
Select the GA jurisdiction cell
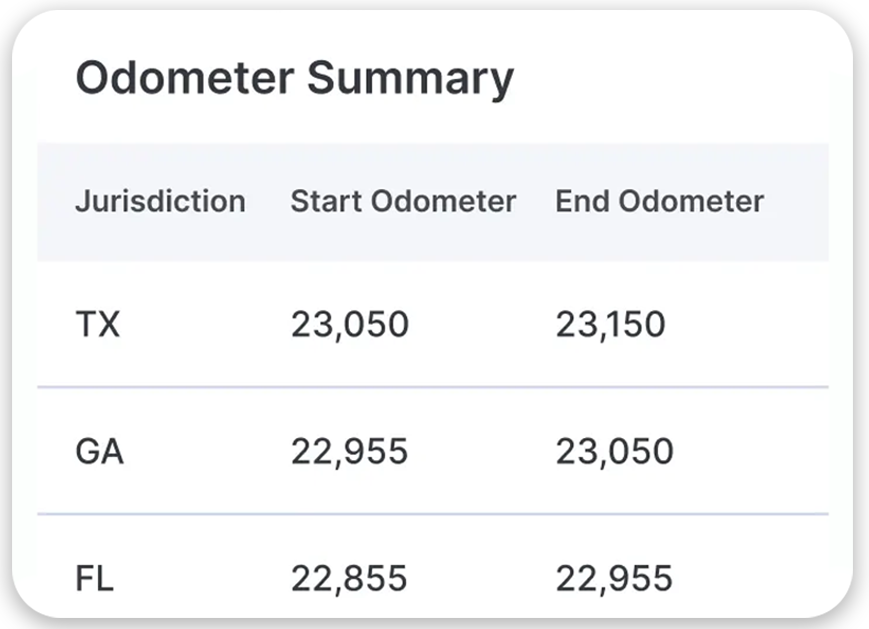tap(100, 451)
